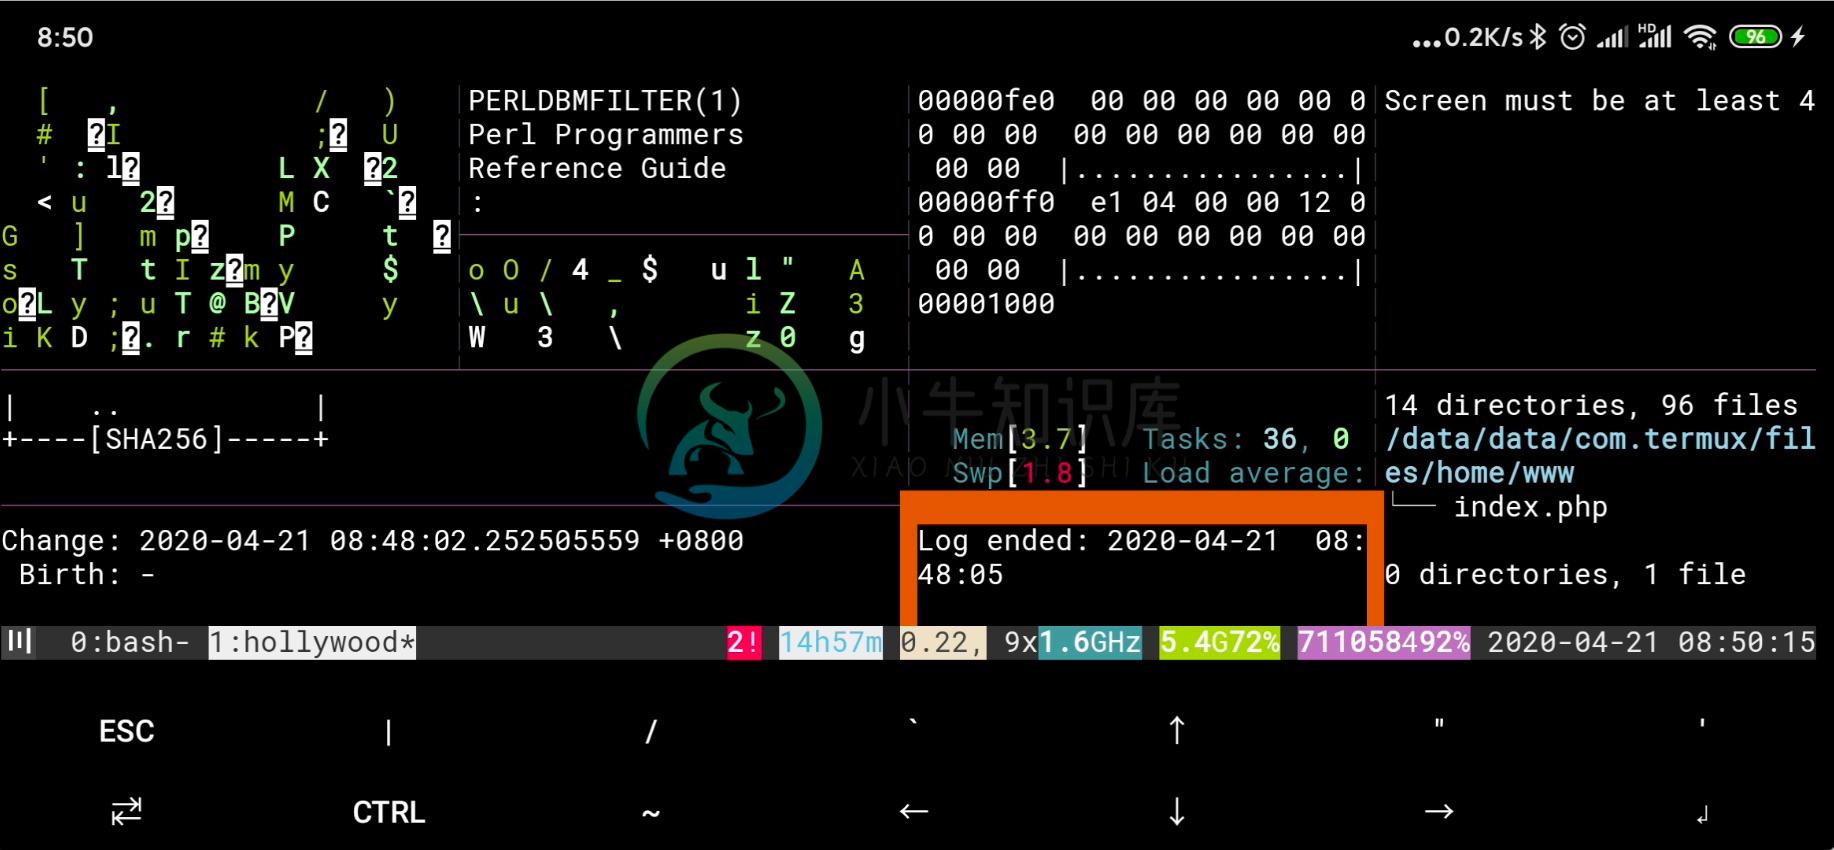The image size is (1834, 850).
Task: Click the 14h57m uptime indicator
Action: [x=830, y=642]
